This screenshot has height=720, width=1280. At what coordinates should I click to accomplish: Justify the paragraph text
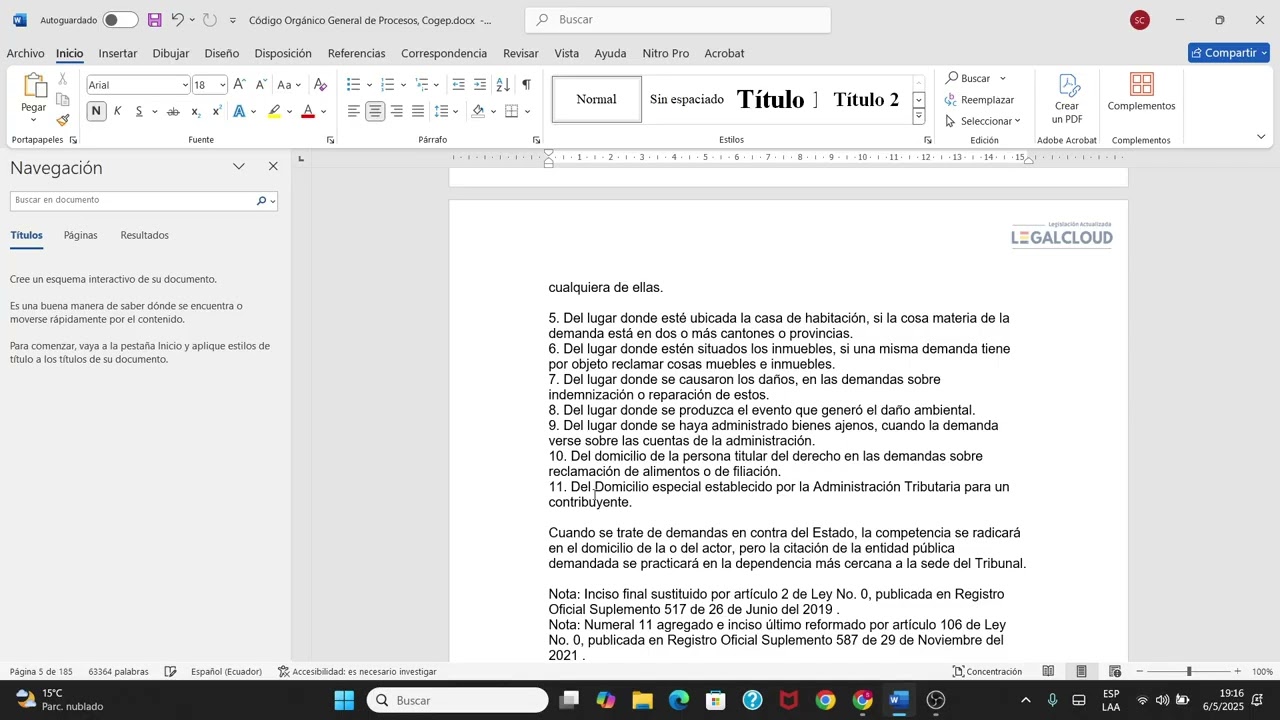click(x=418, y=111)
